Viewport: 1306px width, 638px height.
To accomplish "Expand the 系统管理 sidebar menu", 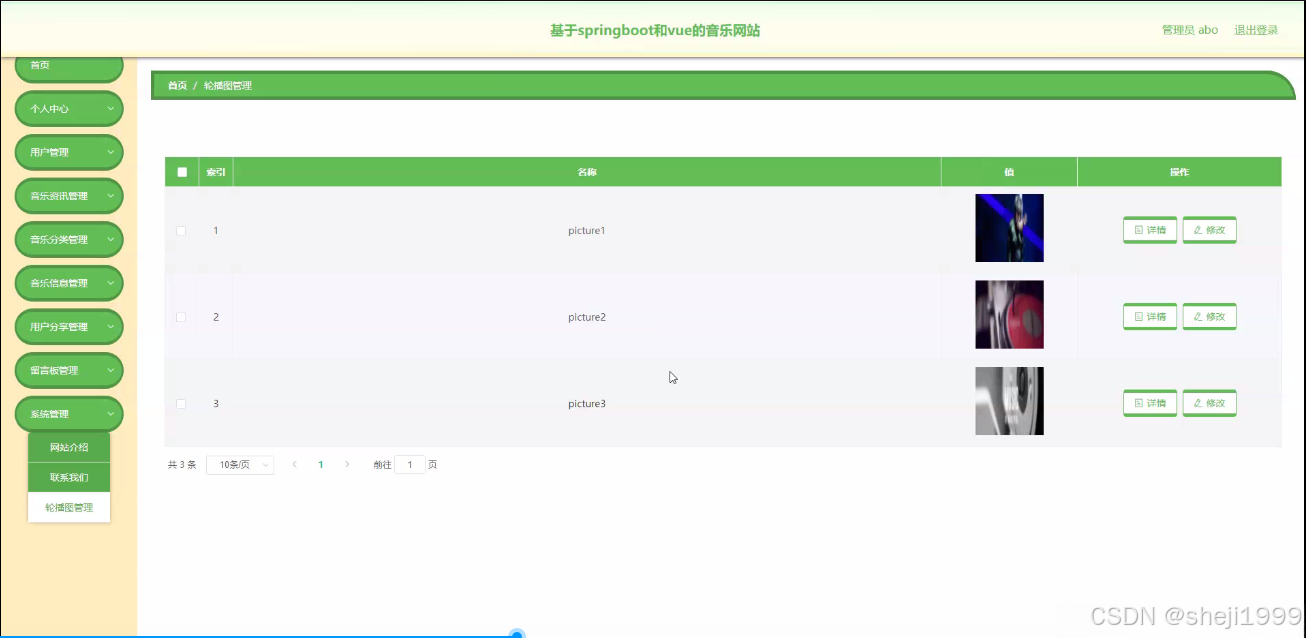I will pyautogui.click(x=68, y=413).
